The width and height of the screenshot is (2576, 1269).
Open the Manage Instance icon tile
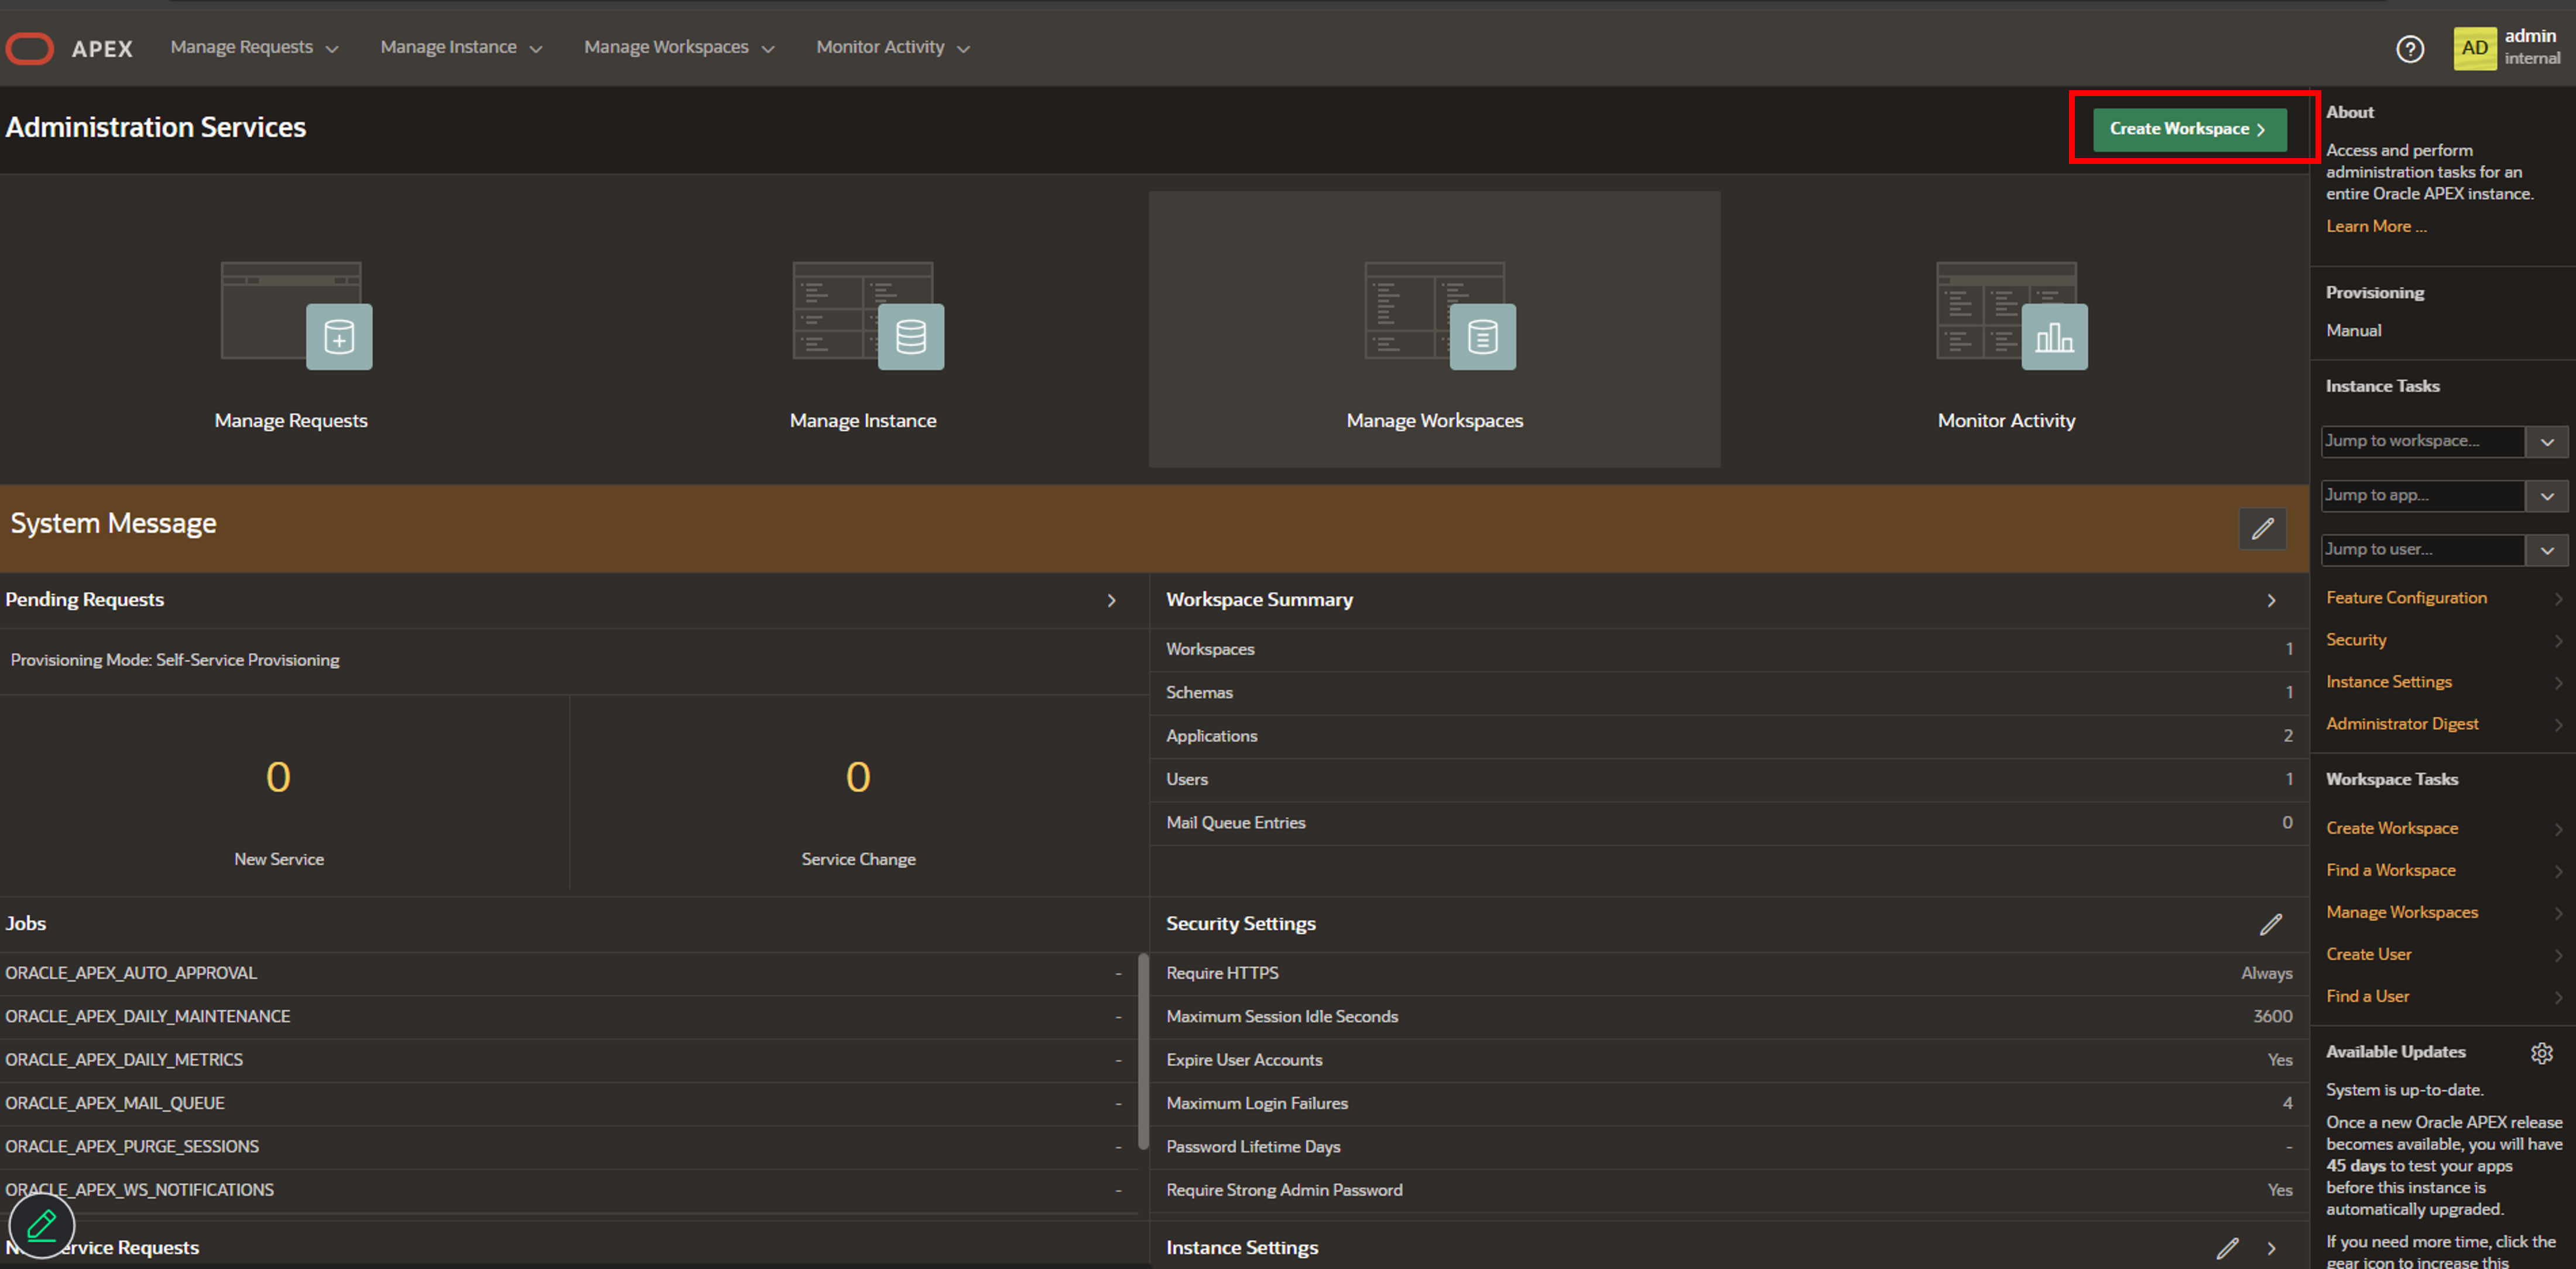tap(866, 316)
